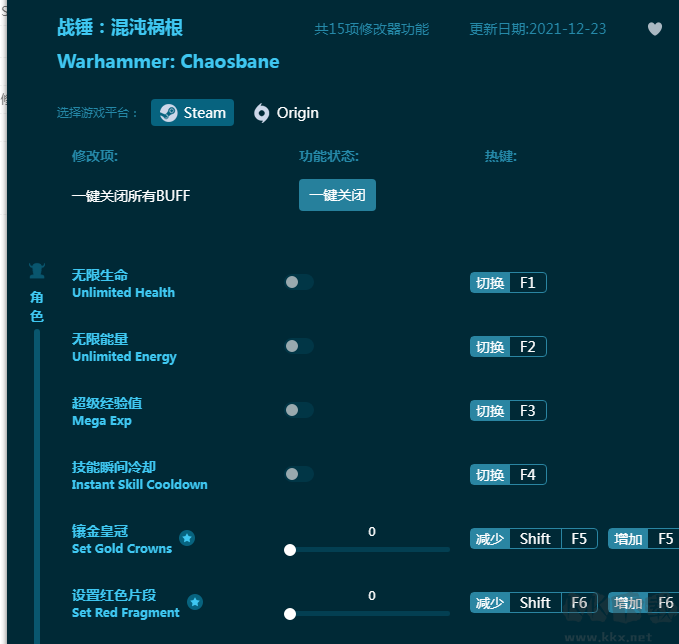Click 减少 Shift F6 for Red Fragment
Viewport: 679px width, 644px height.
[x=534, y=603]
